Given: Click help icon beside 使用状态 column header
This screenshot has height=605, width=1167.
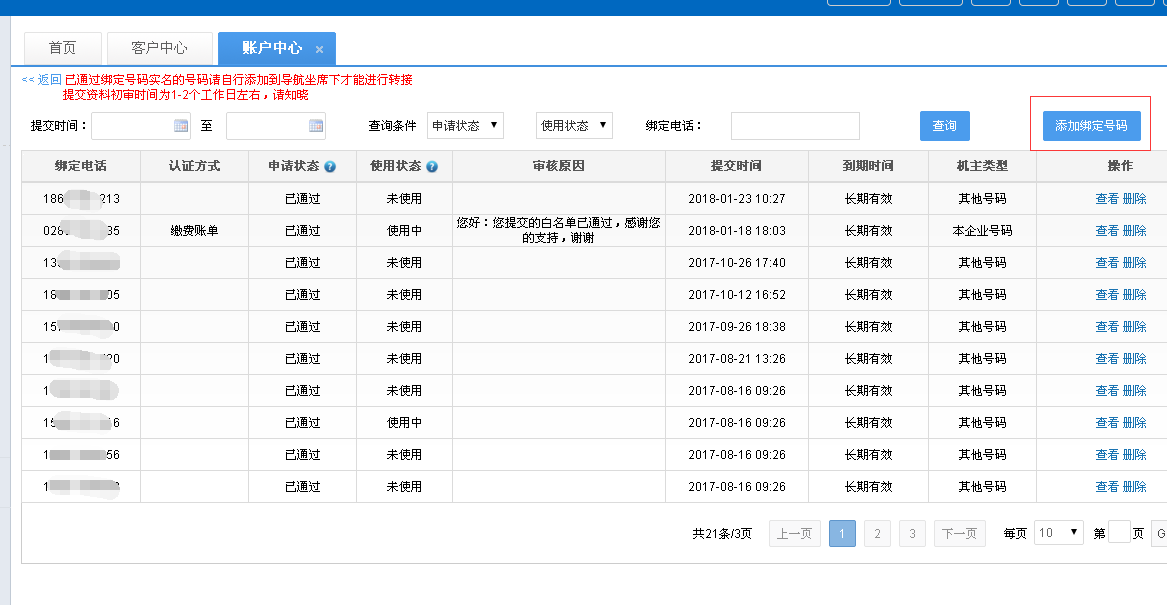Looking at the screenshot, I should [432, 167].
